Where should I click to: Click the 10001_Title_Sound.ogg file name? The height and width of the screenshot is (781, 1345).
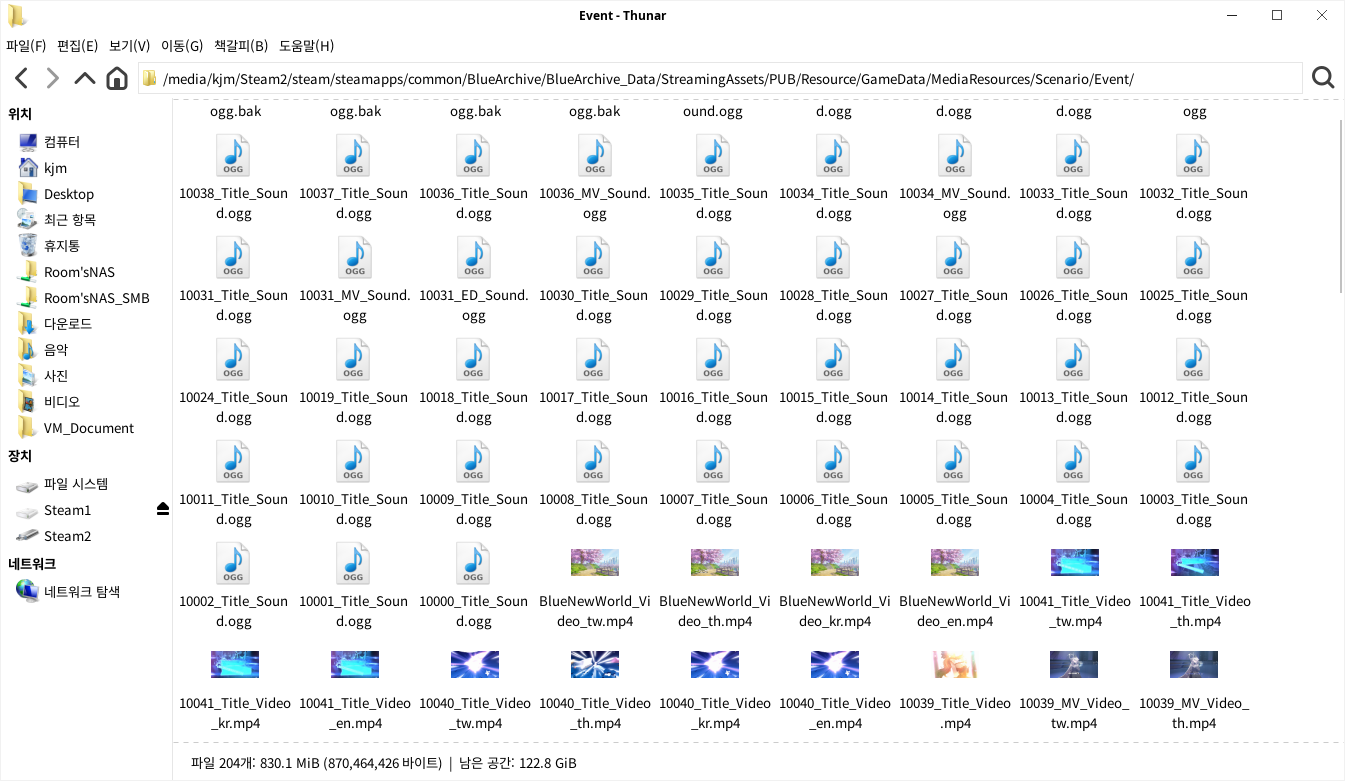(354, 611)
